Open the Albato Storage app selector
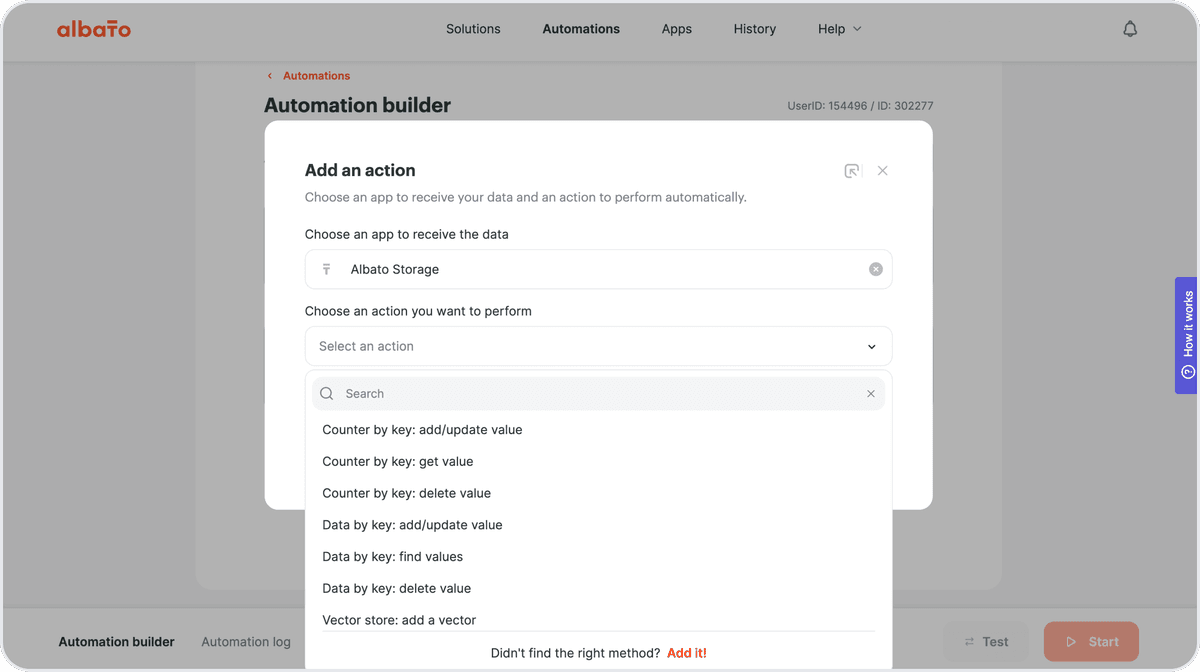 pyautogui.click(x=598, y=269)
